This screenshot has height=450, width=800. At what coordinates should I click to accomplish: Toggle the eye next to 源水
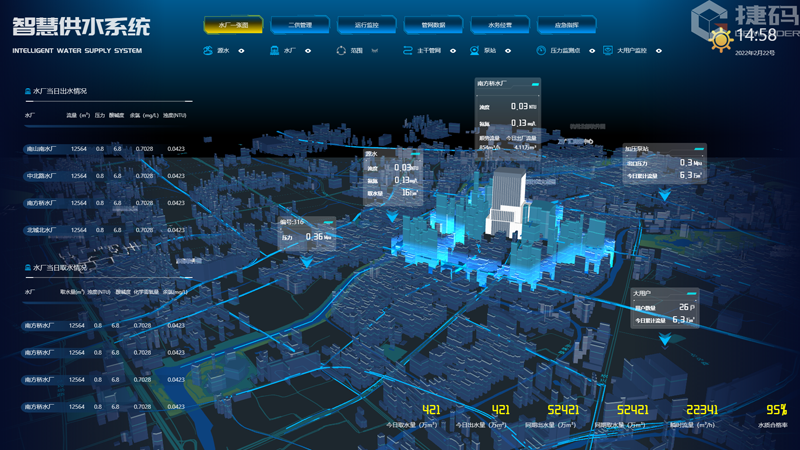[241, 51]
